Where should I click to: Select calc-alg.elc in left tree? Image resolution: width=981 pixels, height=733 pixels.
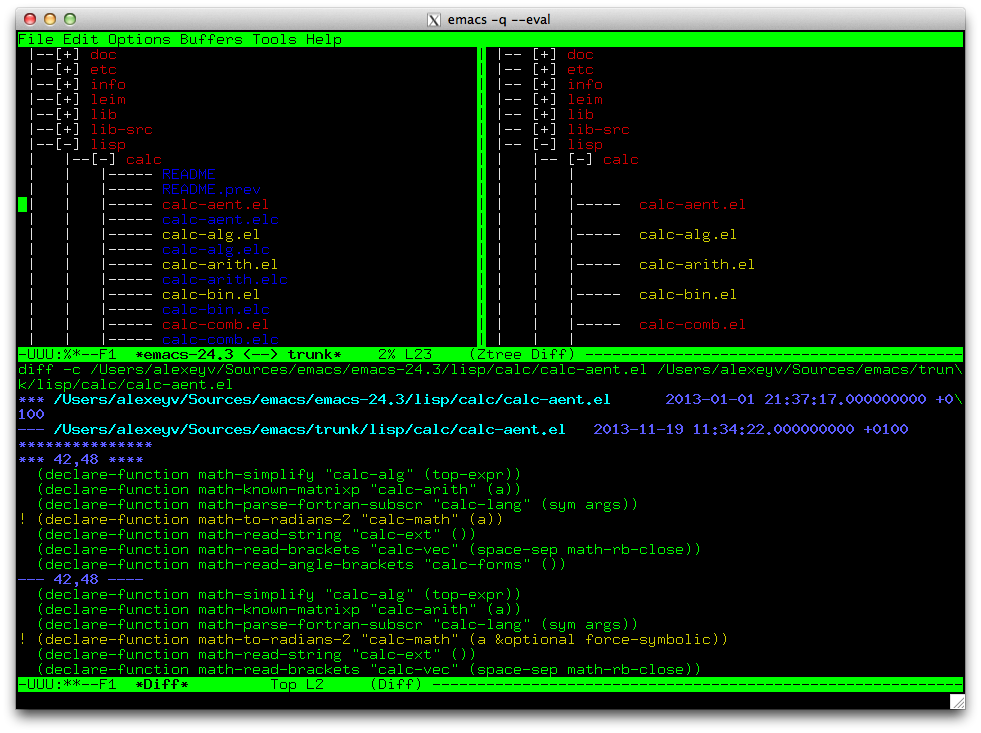click(216, 250)
